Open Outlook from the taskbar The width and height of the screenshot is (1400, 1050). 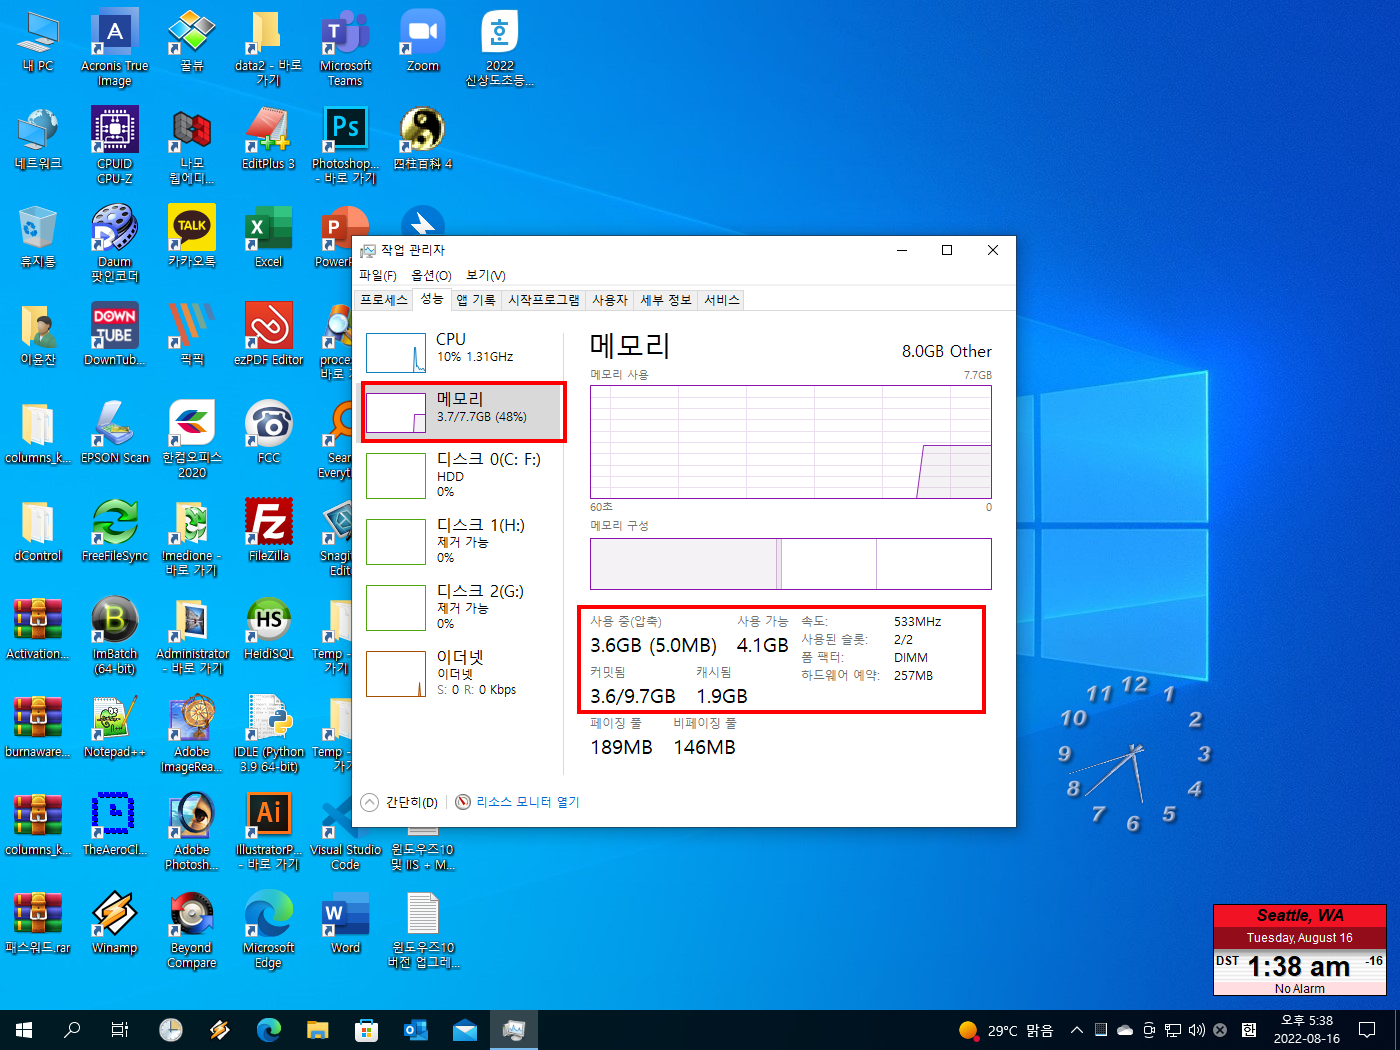416,1030
